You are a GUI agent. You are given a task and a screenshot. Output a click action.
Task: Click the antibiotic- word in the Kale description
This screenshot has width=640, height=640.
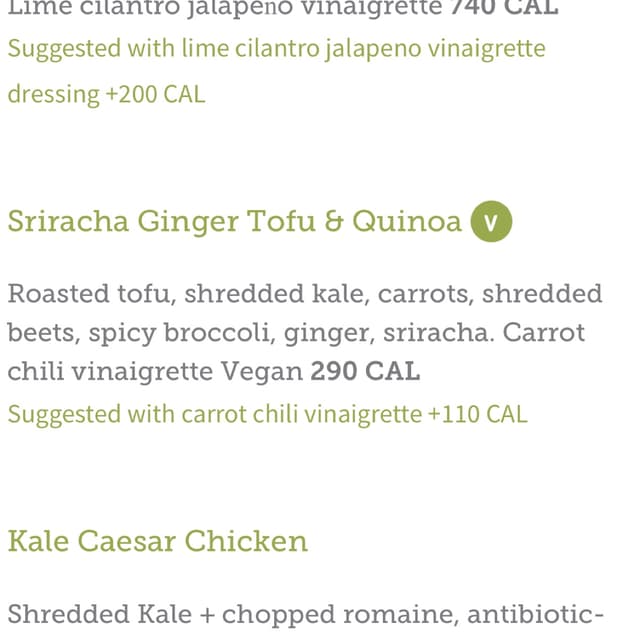click(536, 614)
